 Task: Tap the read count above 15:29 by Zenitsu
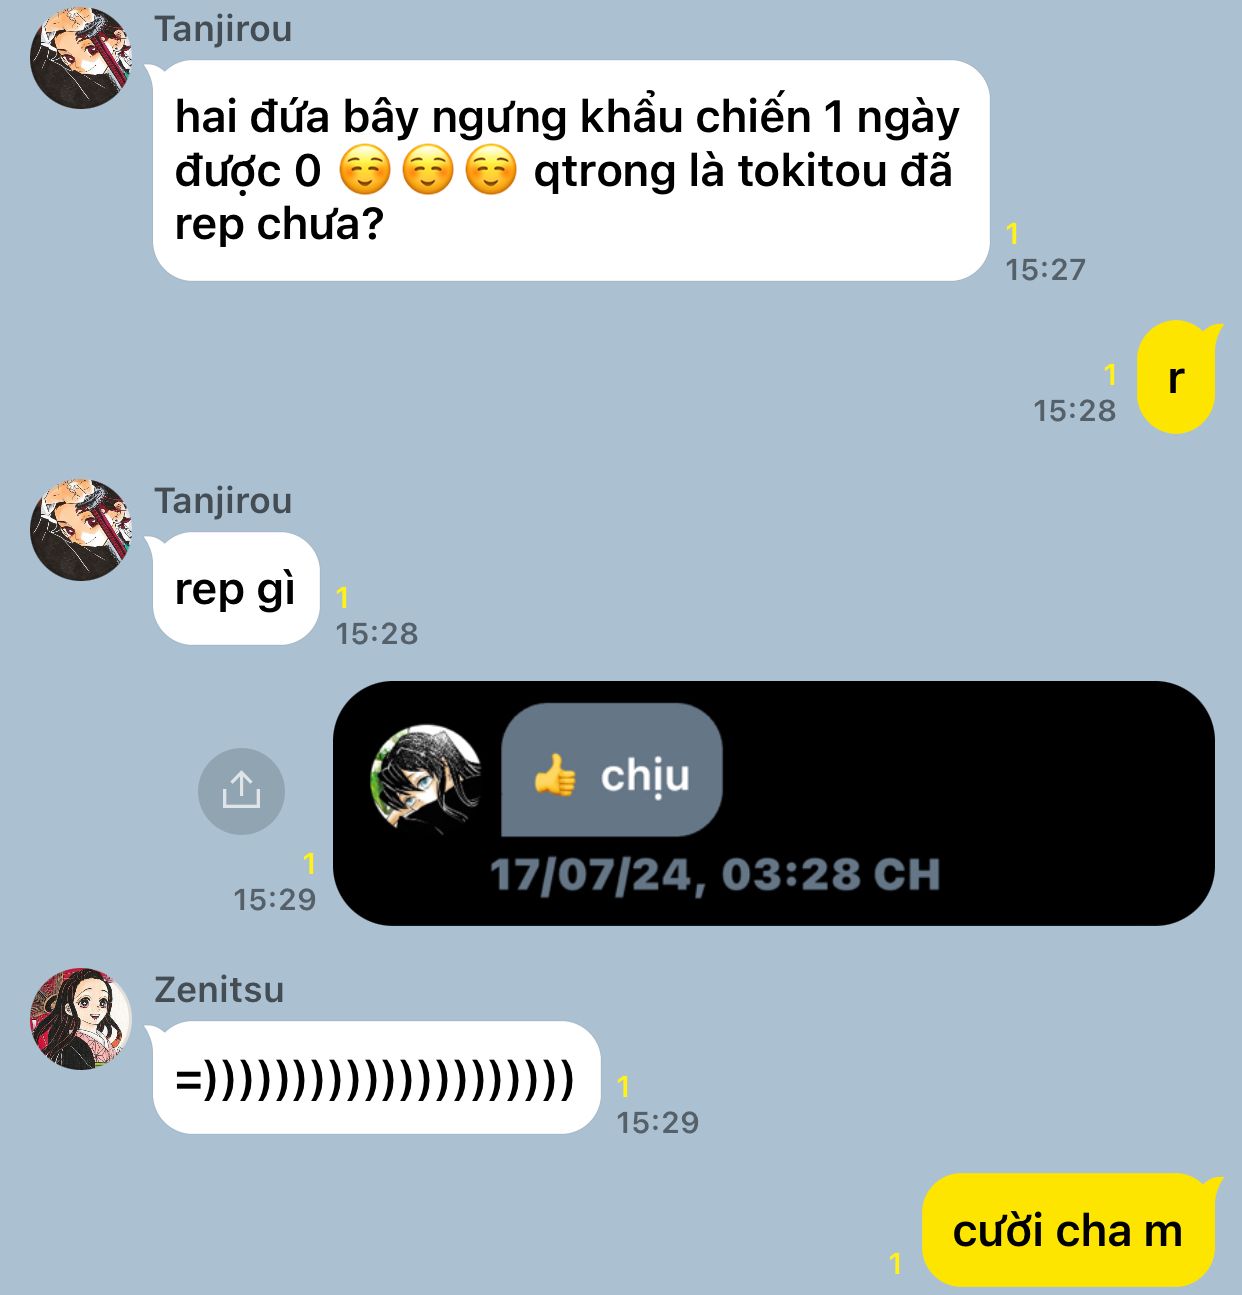point(624,1086)
